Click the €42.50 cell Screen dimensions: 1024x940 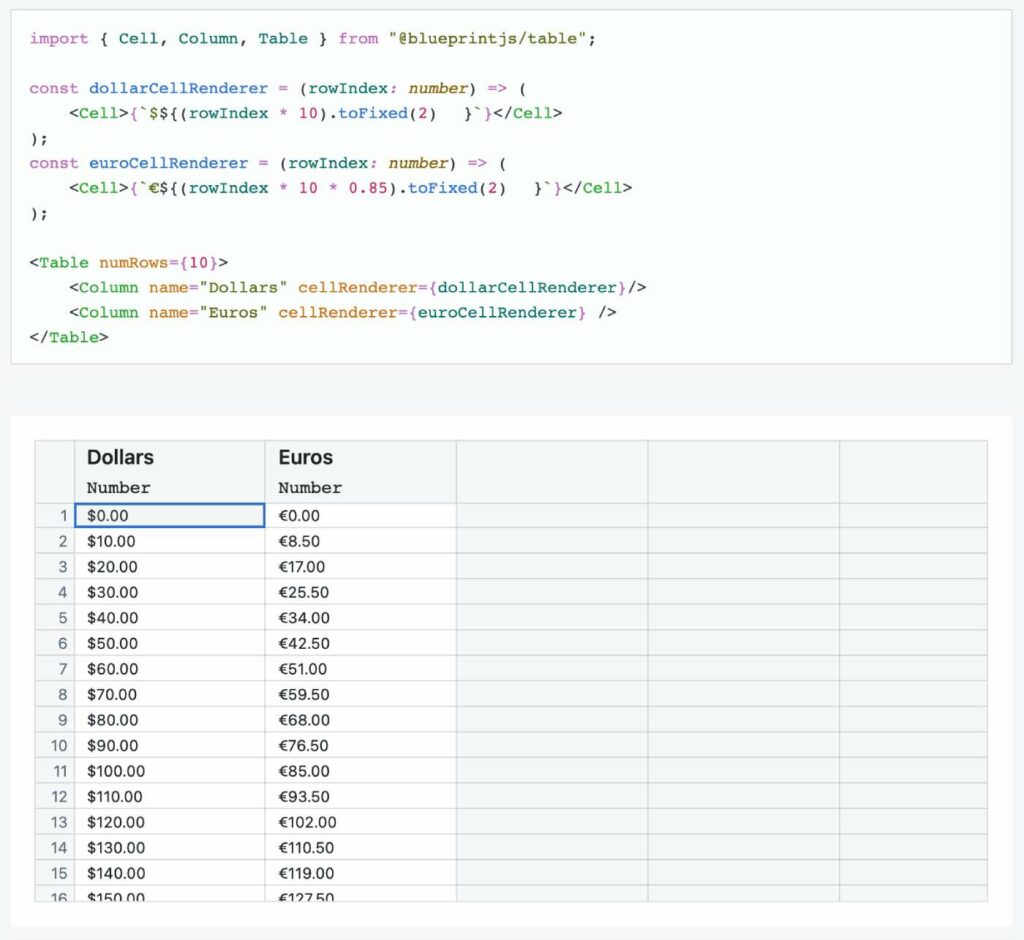tap(360, 643)
